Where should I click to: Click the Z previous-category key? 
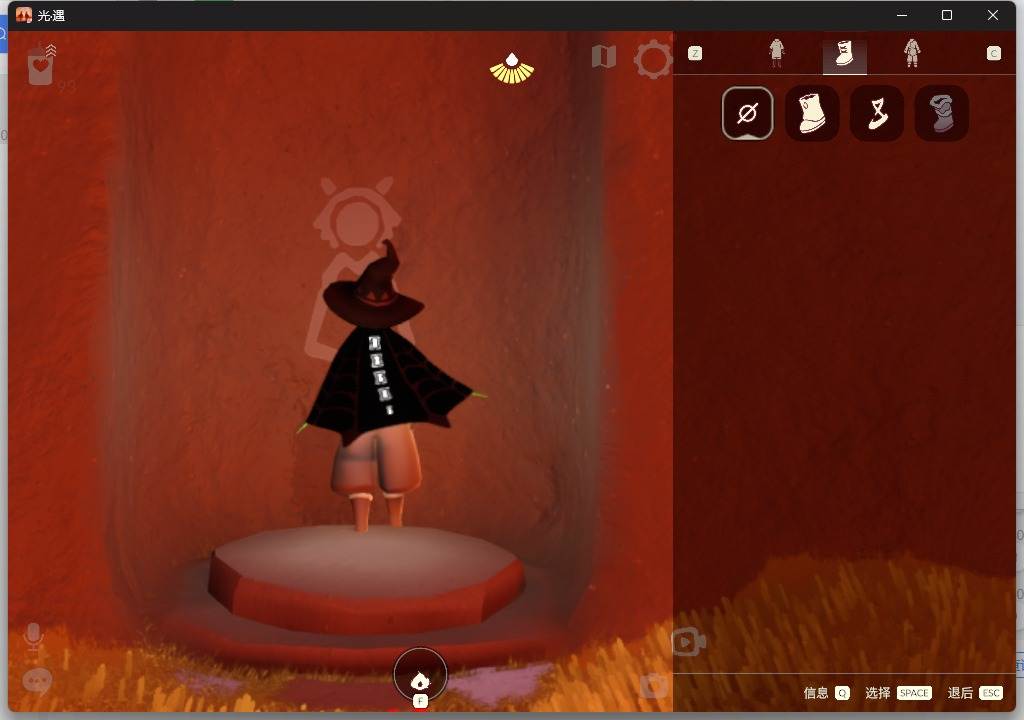point(695,54)
